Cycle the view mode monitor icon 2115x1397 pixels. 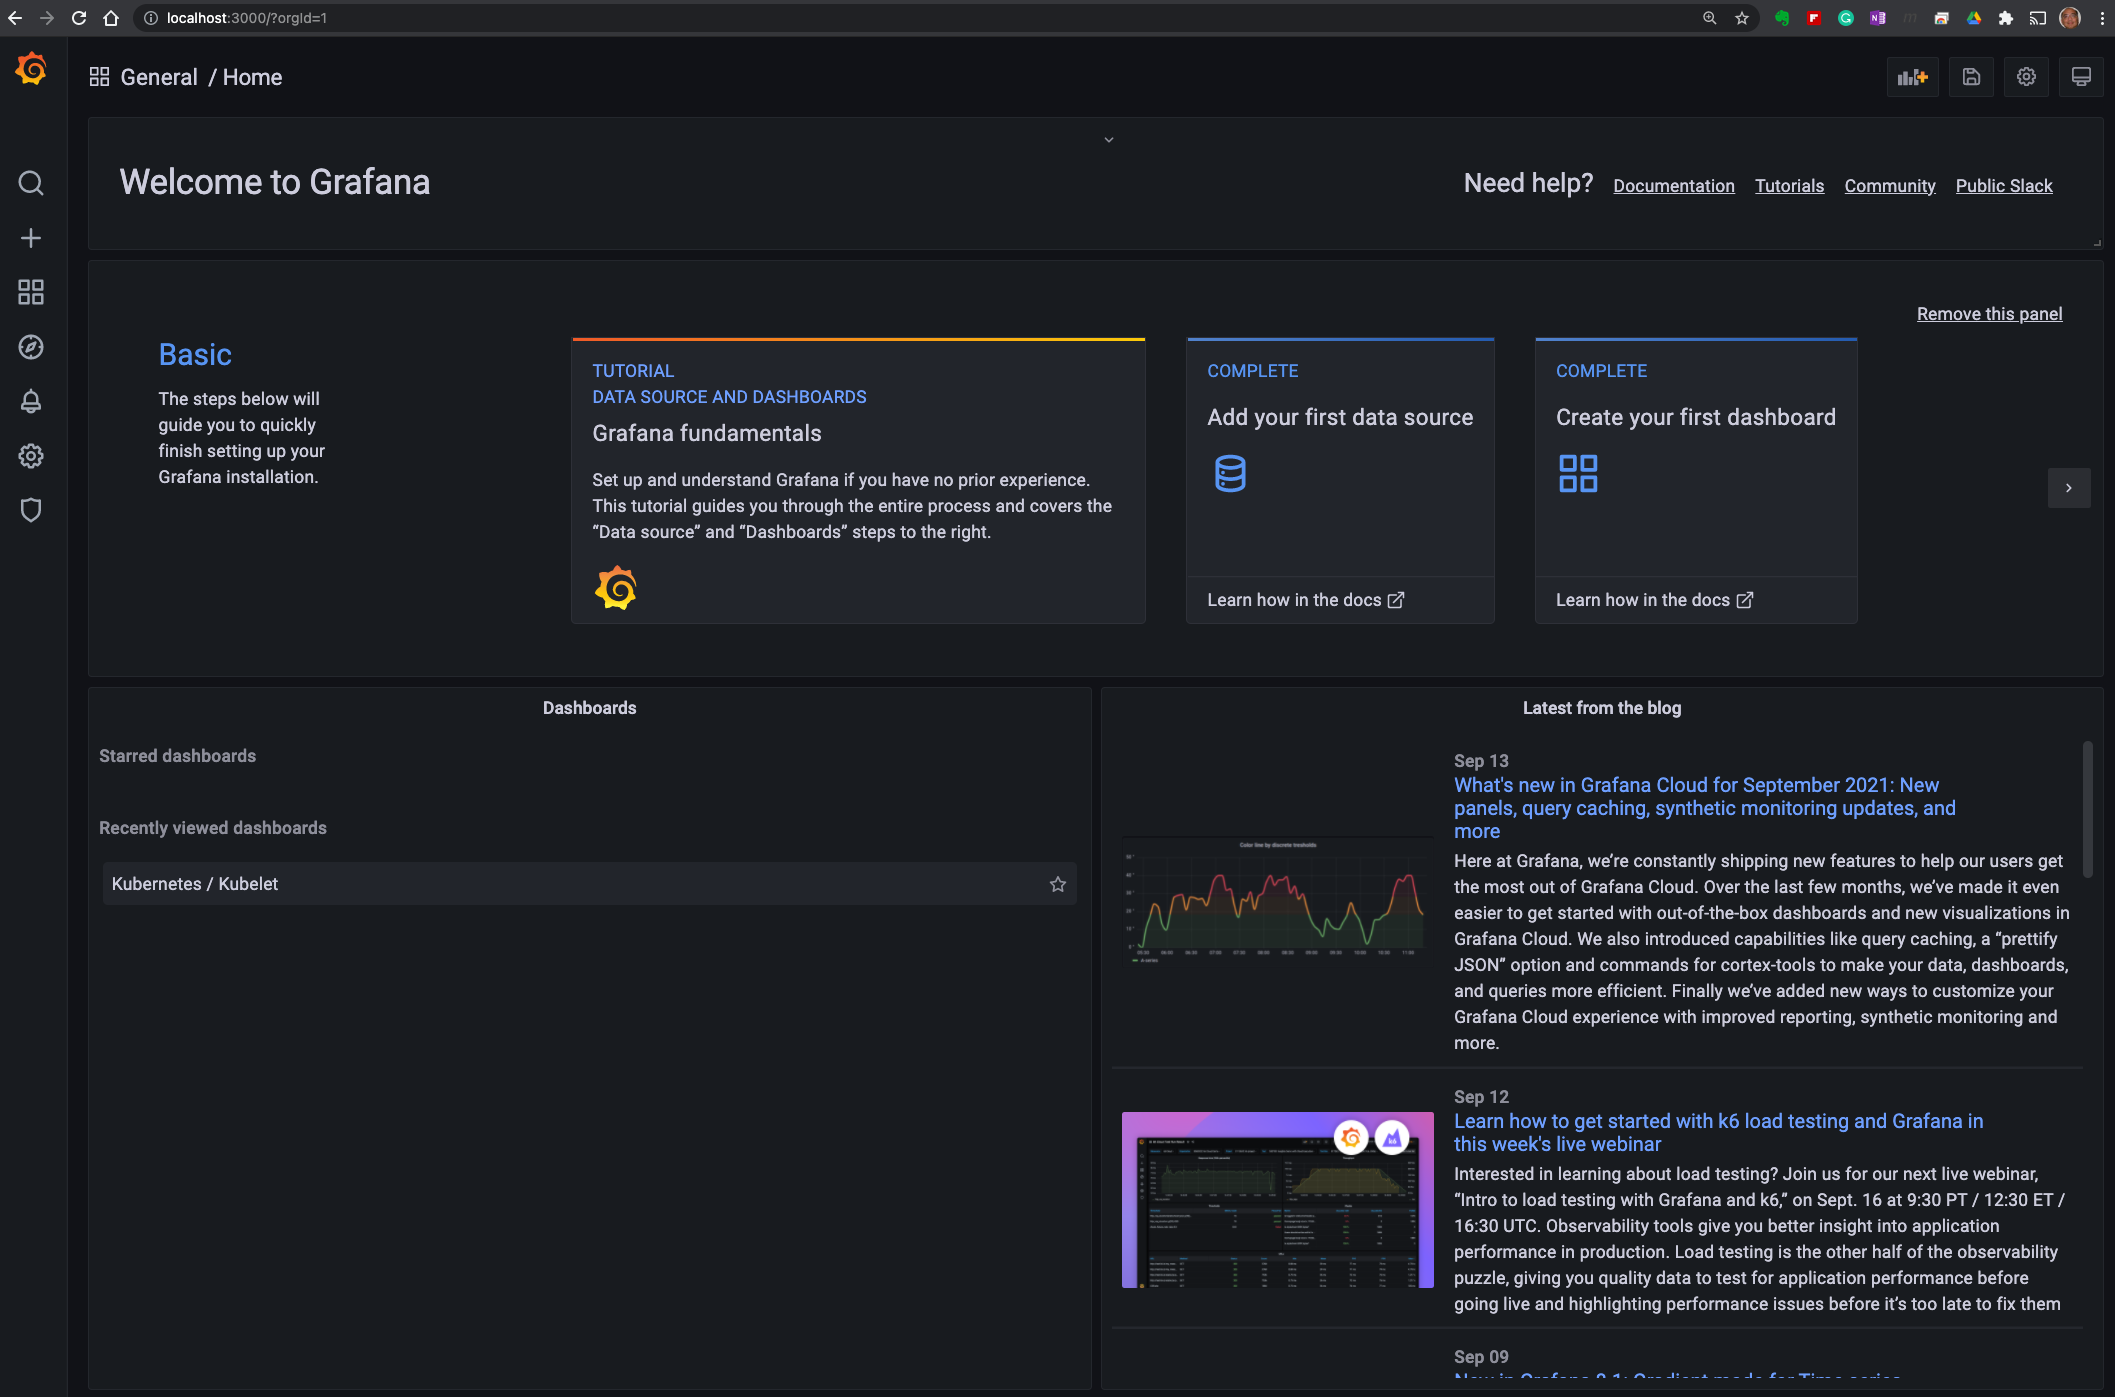(x=2081, y=77)
